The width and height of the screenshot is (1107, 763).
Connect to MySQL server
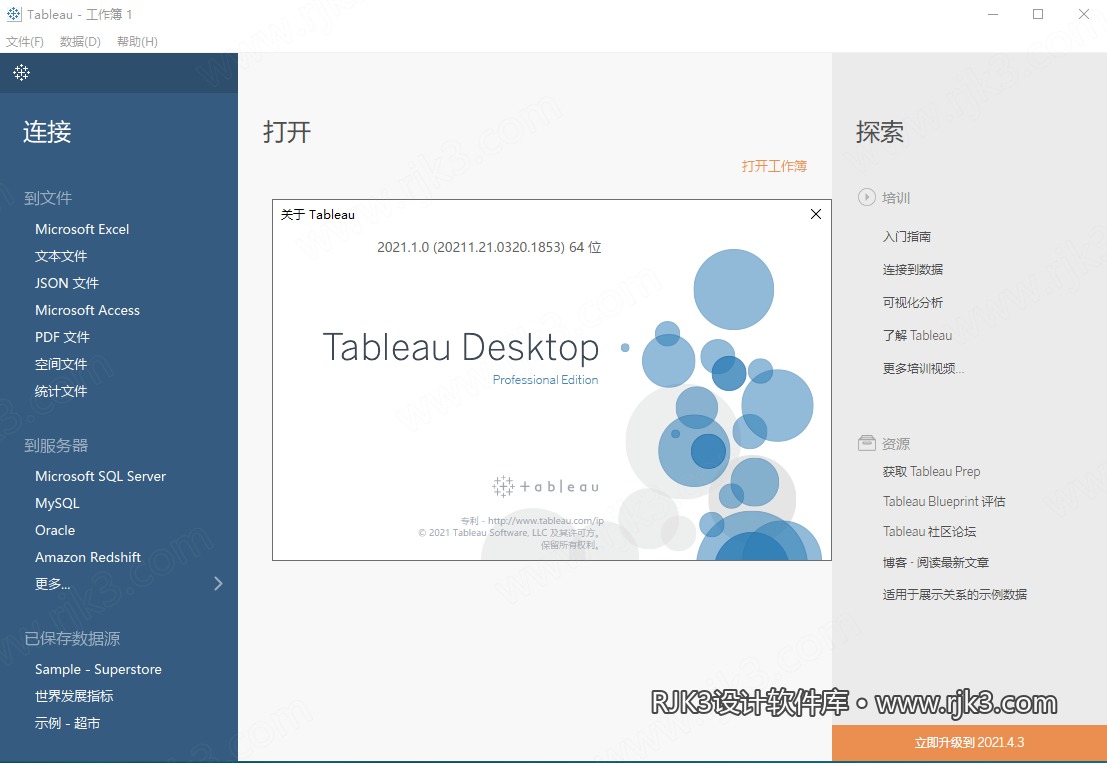coord(57,503)
